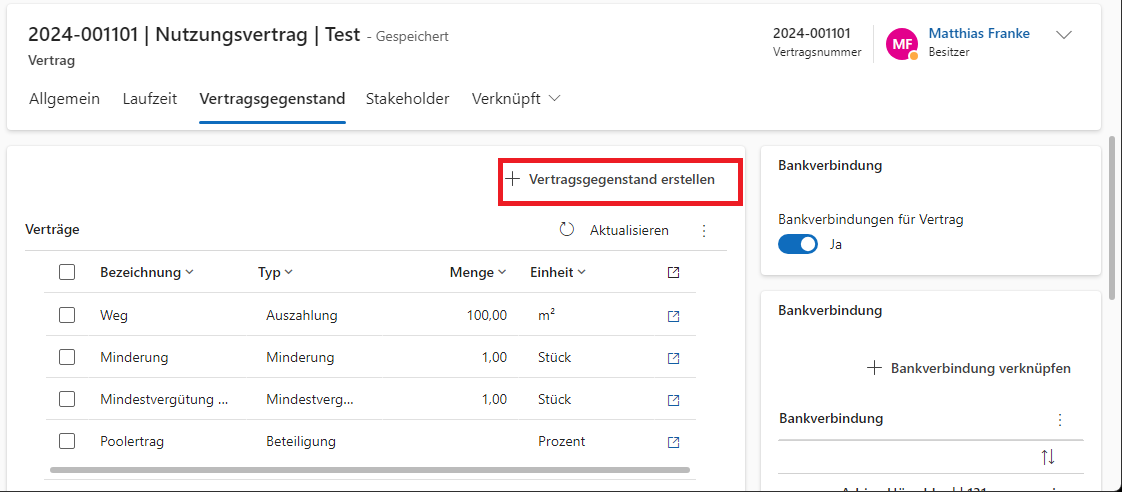The image size is (1122, 492).
Task: Toggle Bankverbindungen für Vertrag switch
Action: (x=798, y=244)
